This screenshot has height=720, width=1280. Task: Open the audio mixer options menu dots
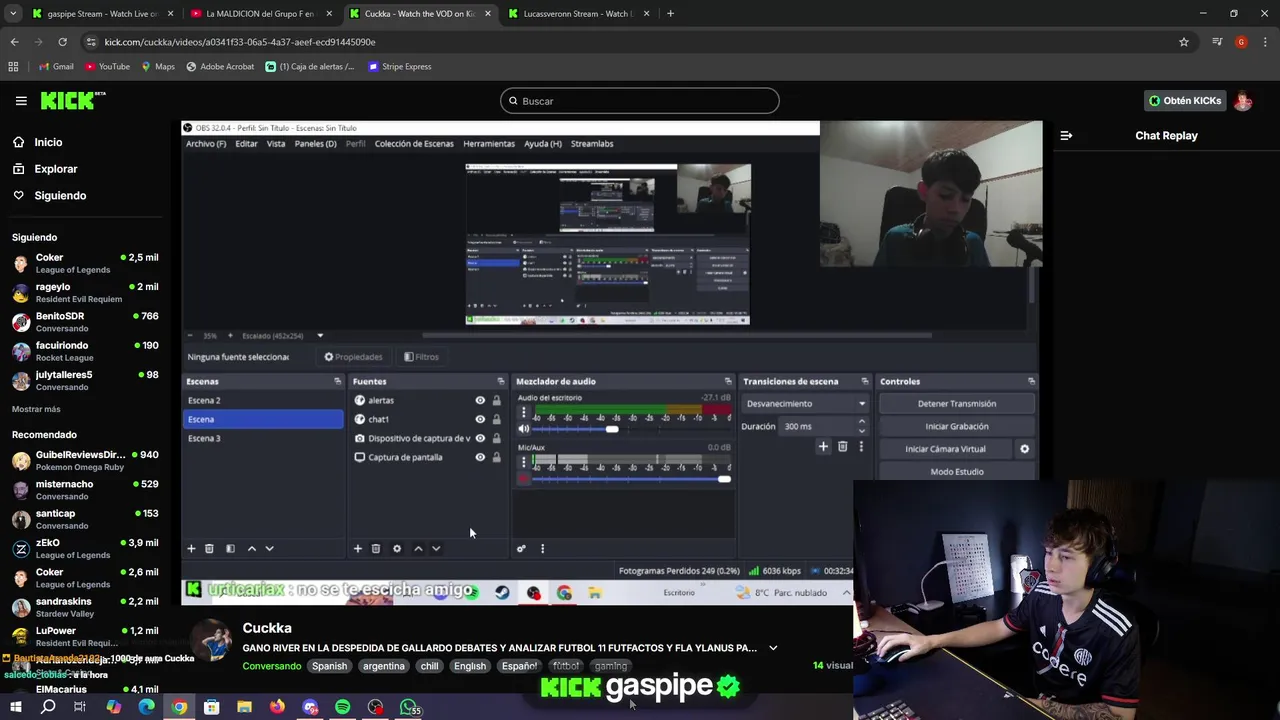click(542, 548)
